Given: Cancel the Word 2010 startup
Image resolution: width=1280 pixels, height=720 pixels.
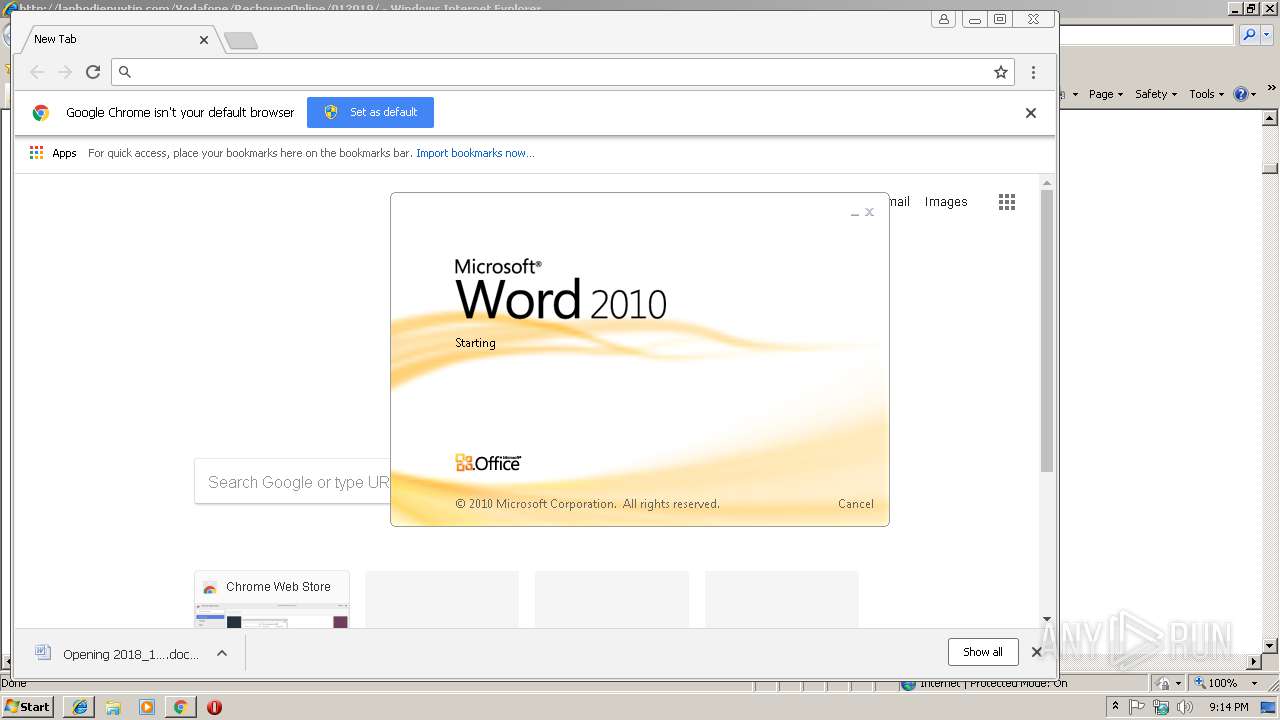Looking at the screenshot, I should tap(856, 504).
